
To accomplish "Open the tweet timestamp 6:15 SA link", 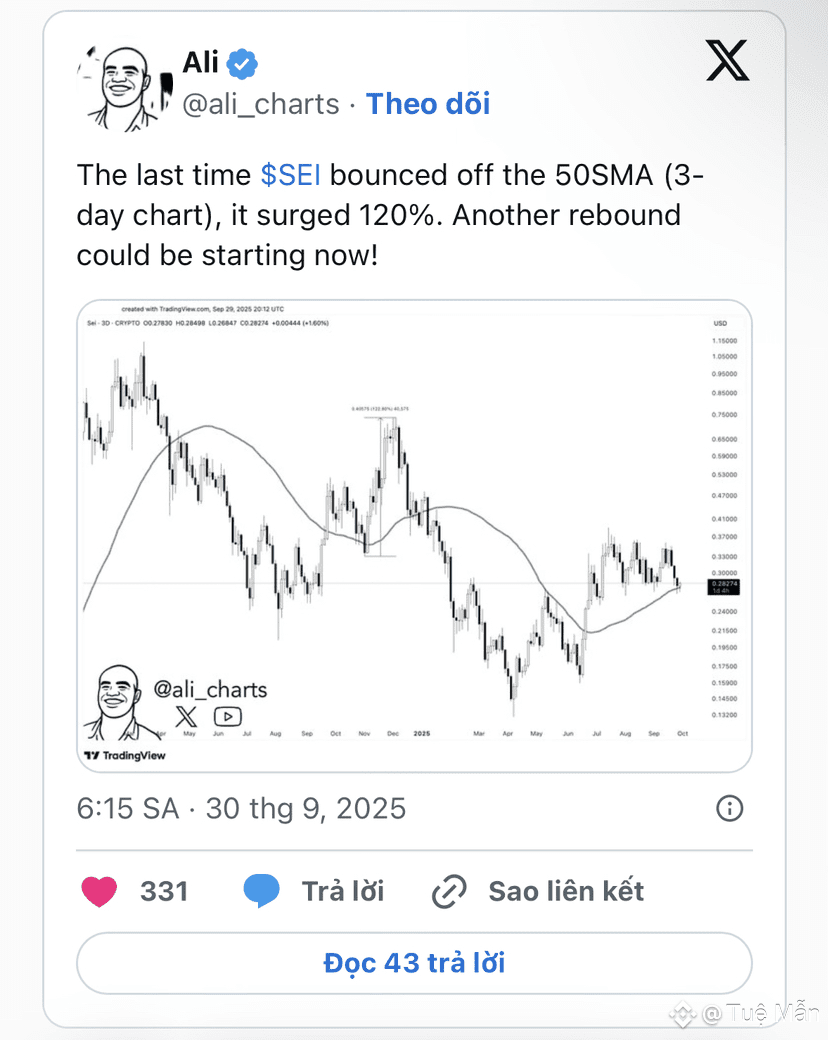I will tap(241, 809).
